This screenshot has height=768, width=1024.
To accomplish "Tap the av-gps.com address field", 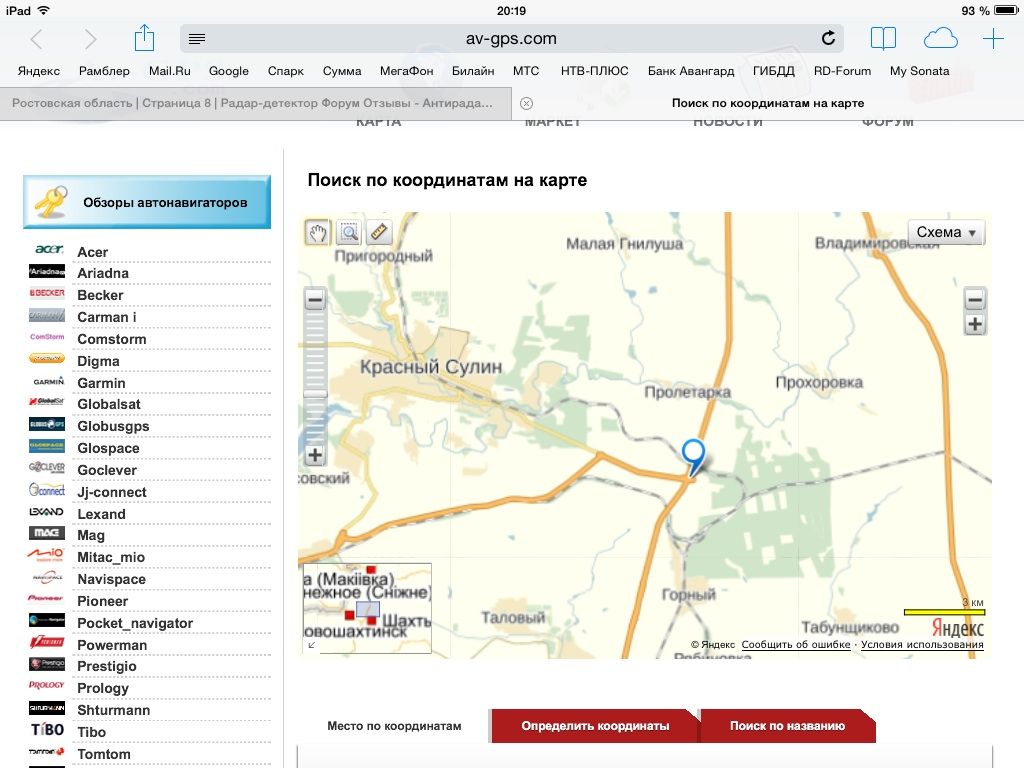I will pyautogui.click(x=511, y=39).
